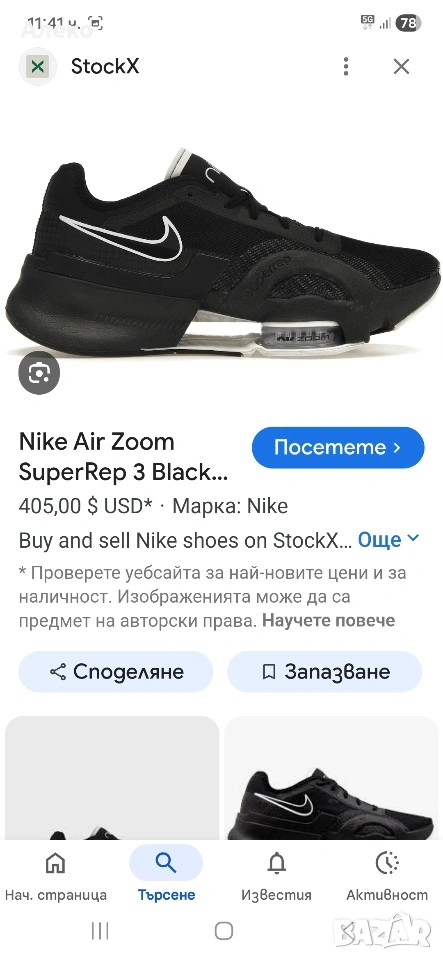The width and height of the screenshot is (443, 960).
Task: Open the Научете повече link
Action: tap(329, 620)
